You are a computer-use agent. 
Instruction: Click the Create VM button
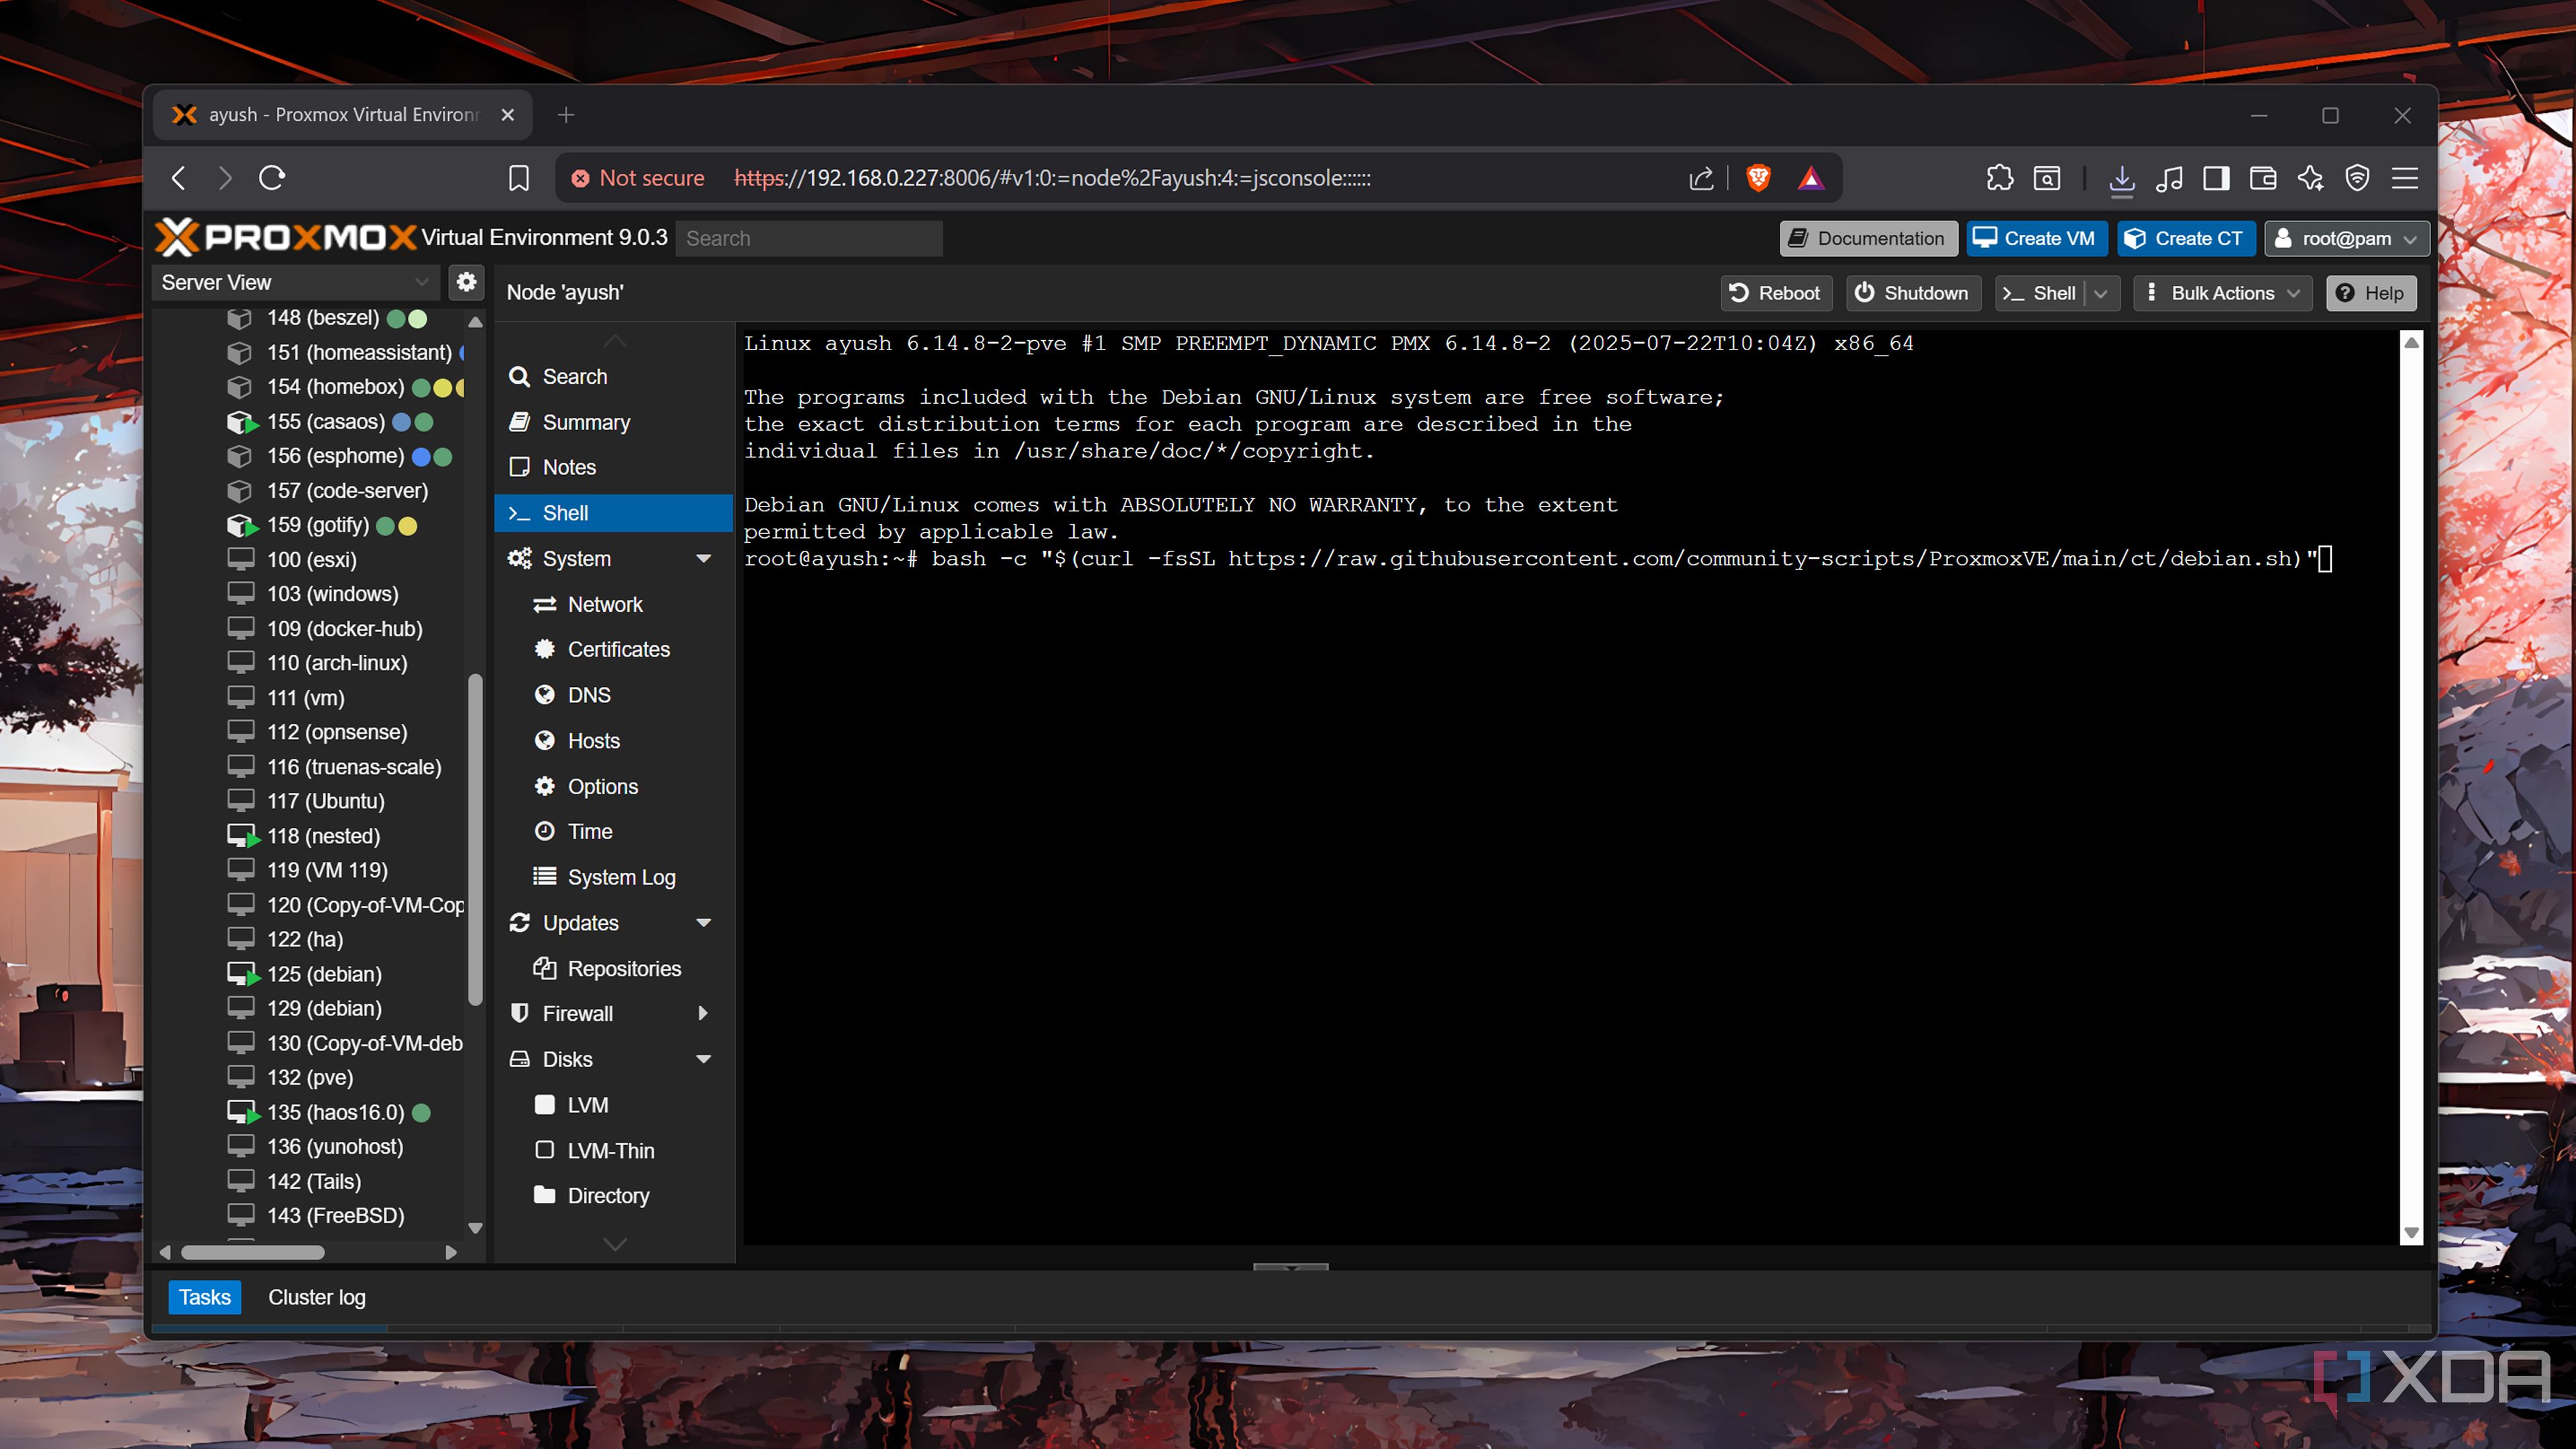[x=2036, y=238]
